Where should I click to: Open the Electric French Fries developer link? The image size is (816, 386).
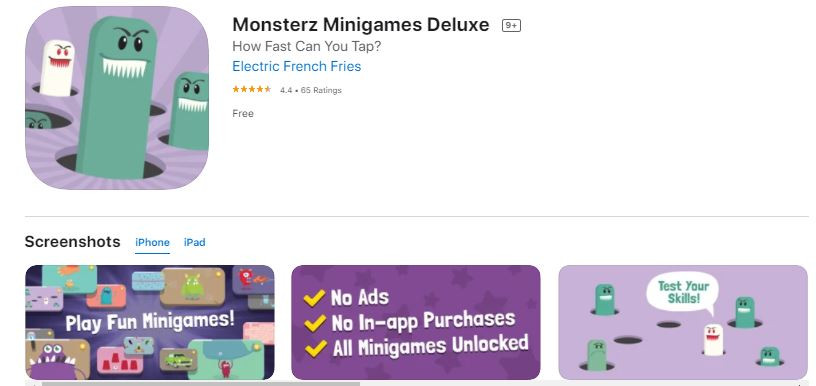pos(297,67)
